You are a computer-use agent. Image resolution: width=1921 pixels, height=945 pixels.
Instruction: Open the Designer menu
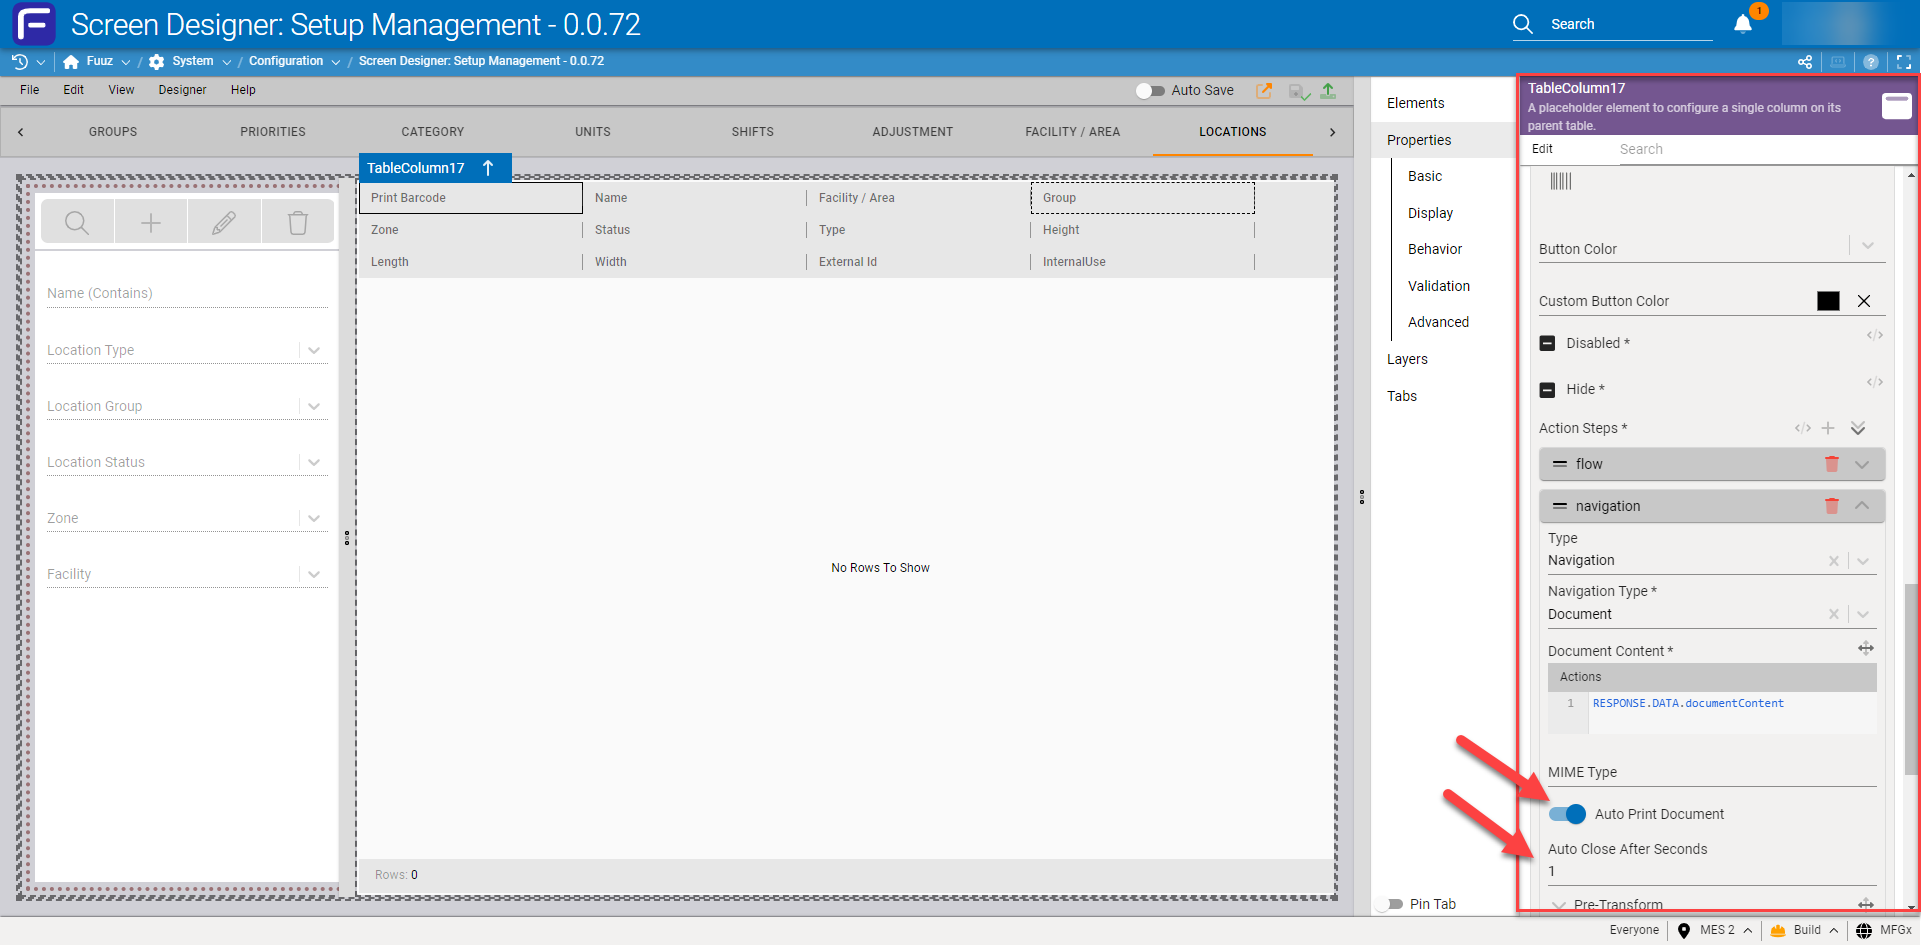(182, 90)
